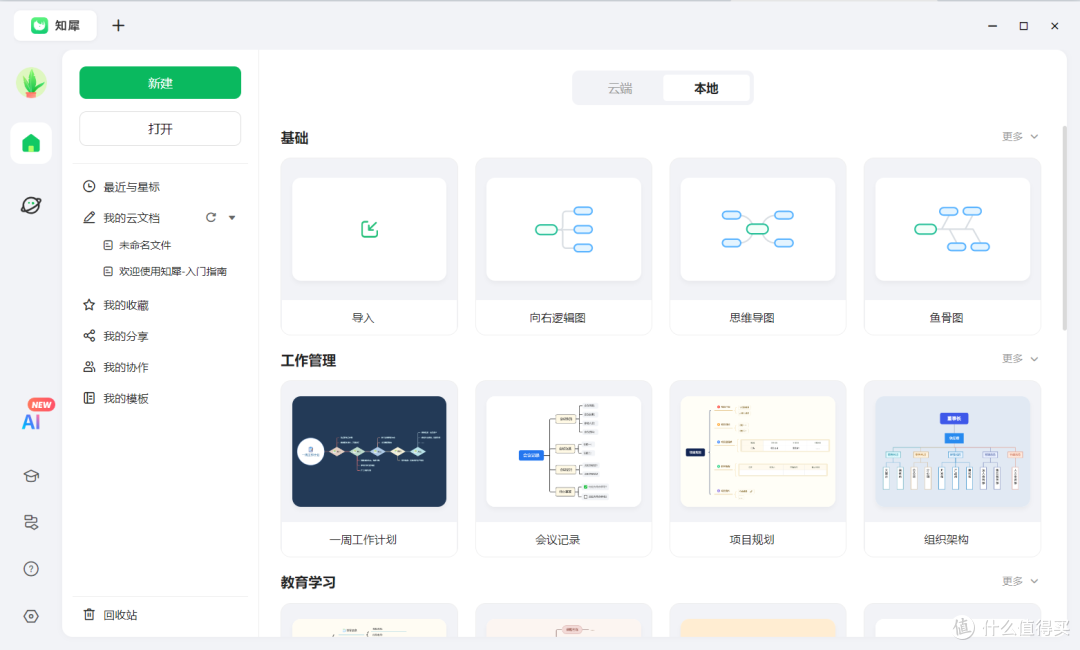Image resolution: width=1080 pixels, height=650 pixels.
Task: Expand 更多 in the 工作管理 section
Action: coord(1019,359)
